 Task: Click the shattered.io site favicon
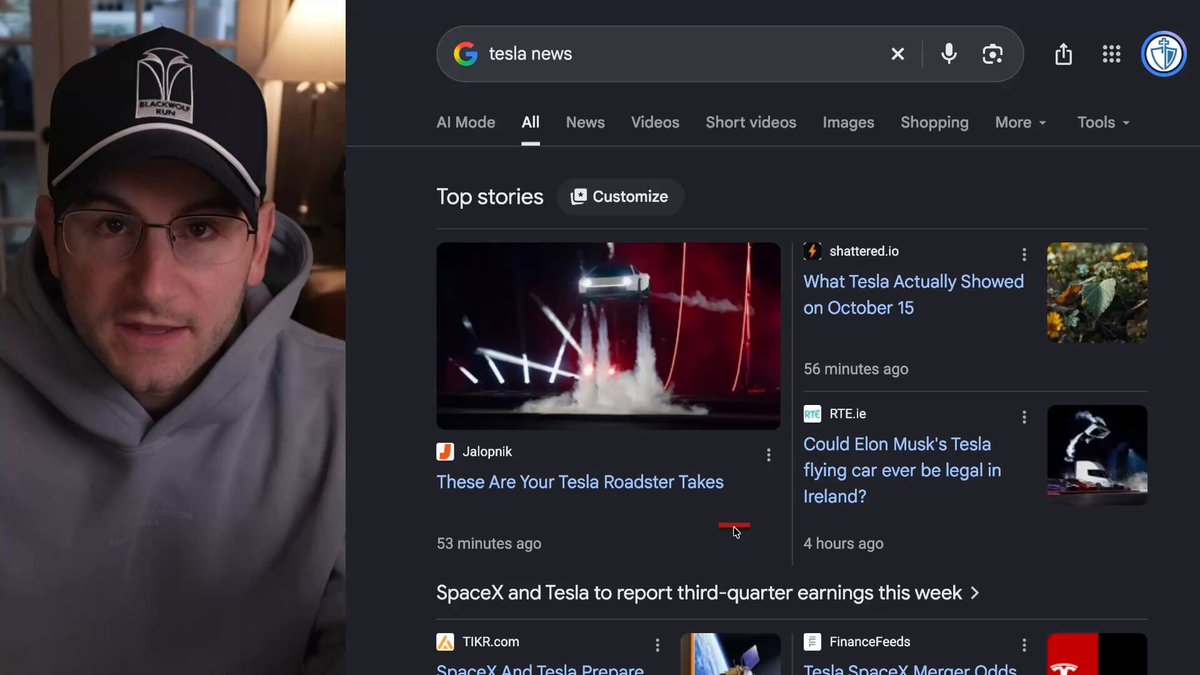click(812, 251)
